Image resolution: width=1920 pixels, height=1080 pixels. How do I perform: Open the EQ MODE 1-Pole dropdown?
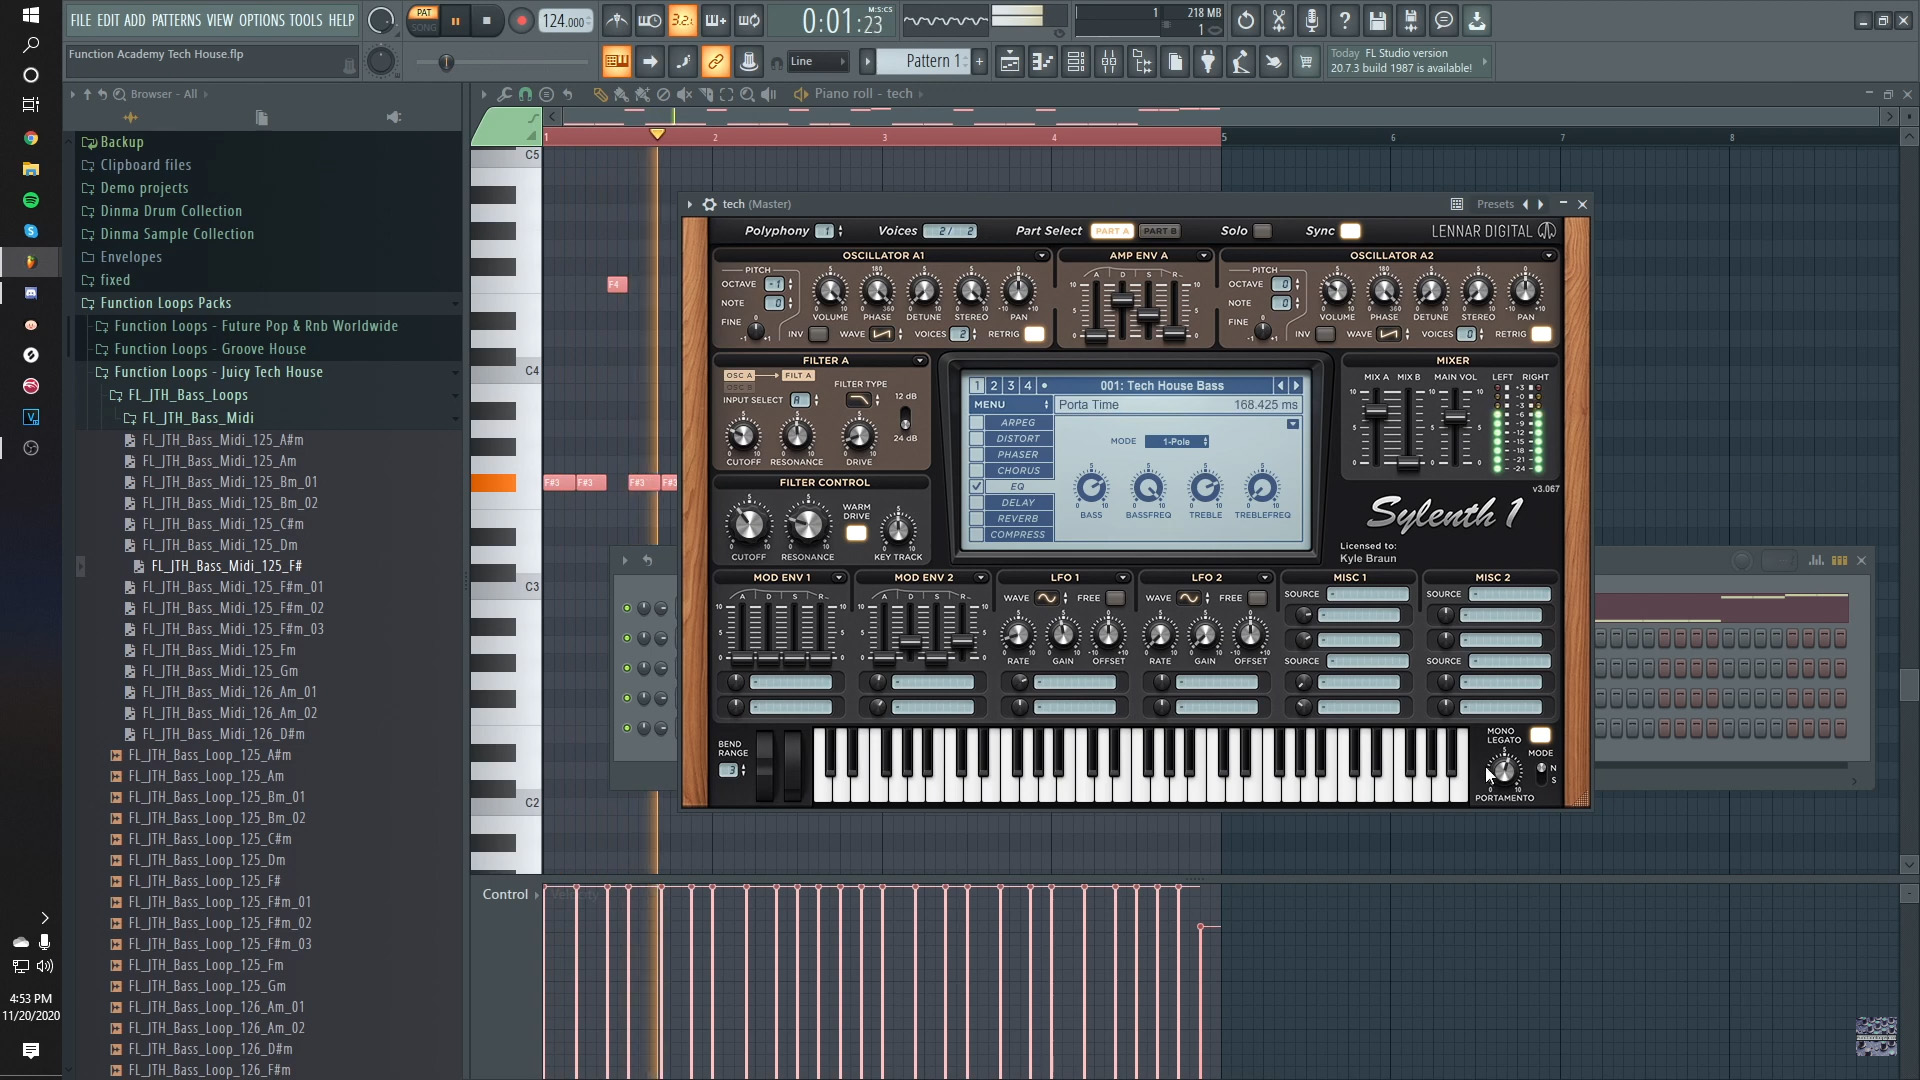click(x=1178, y=442)
